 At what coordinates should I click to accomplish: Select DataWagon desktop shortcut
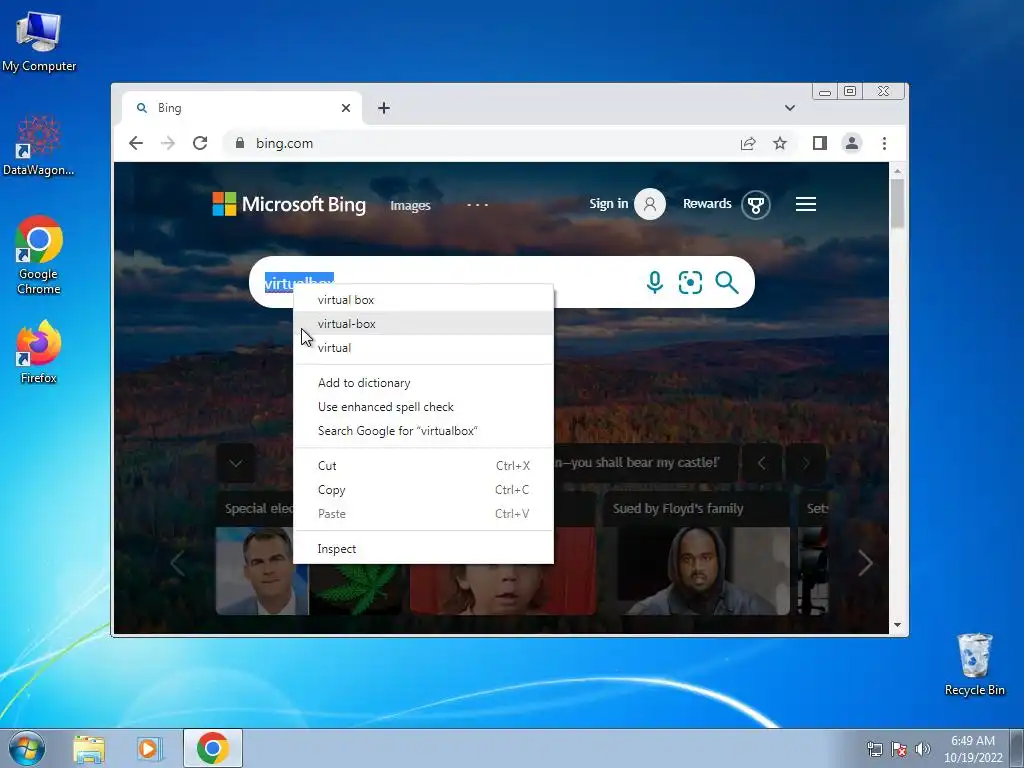(39, 145)
